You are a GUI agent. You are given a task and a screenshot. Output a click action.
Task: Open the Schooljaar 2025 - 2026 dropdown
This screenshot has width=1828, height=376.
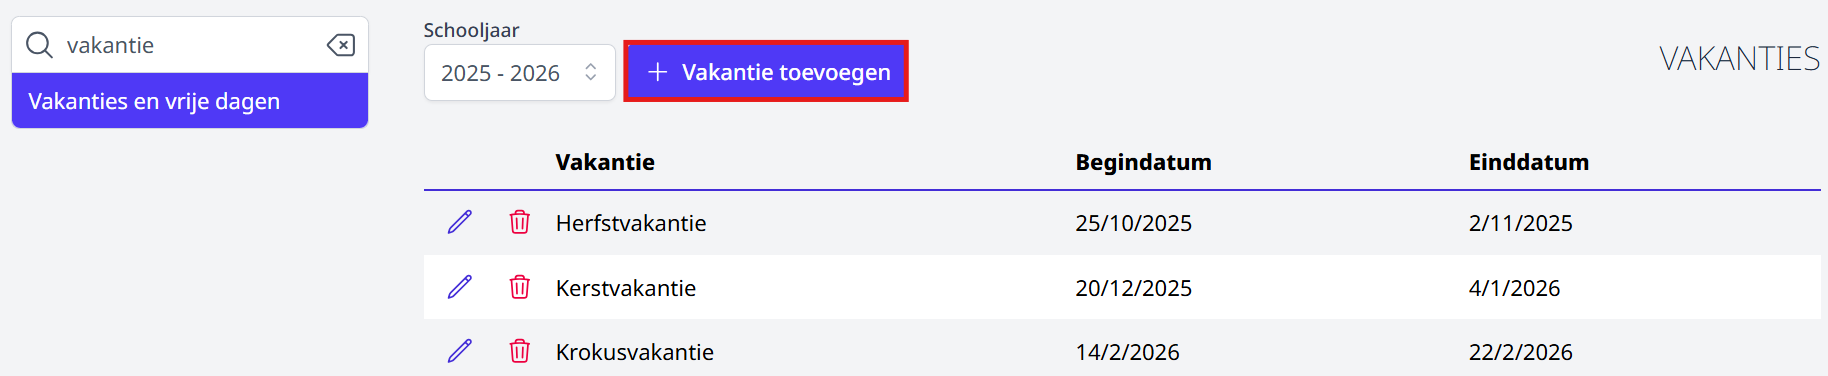pos(519,73)
